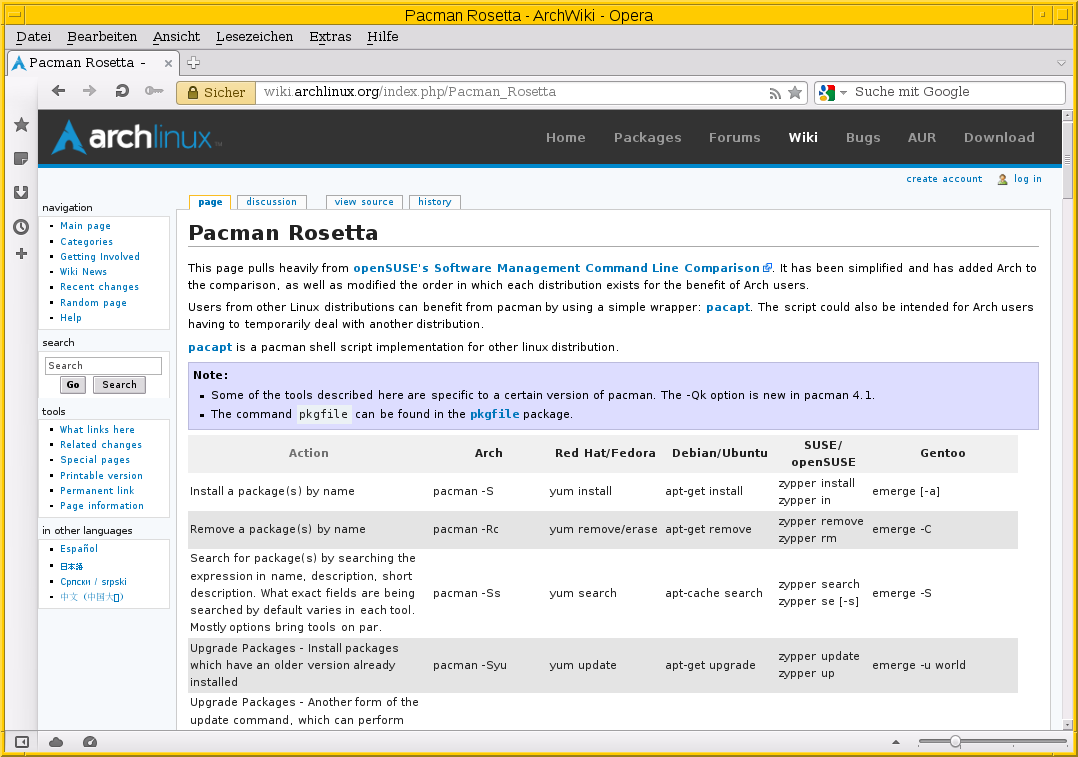Toggle Opera Link cloud icon
This screenshot has height=757, width=1078.
56,742
